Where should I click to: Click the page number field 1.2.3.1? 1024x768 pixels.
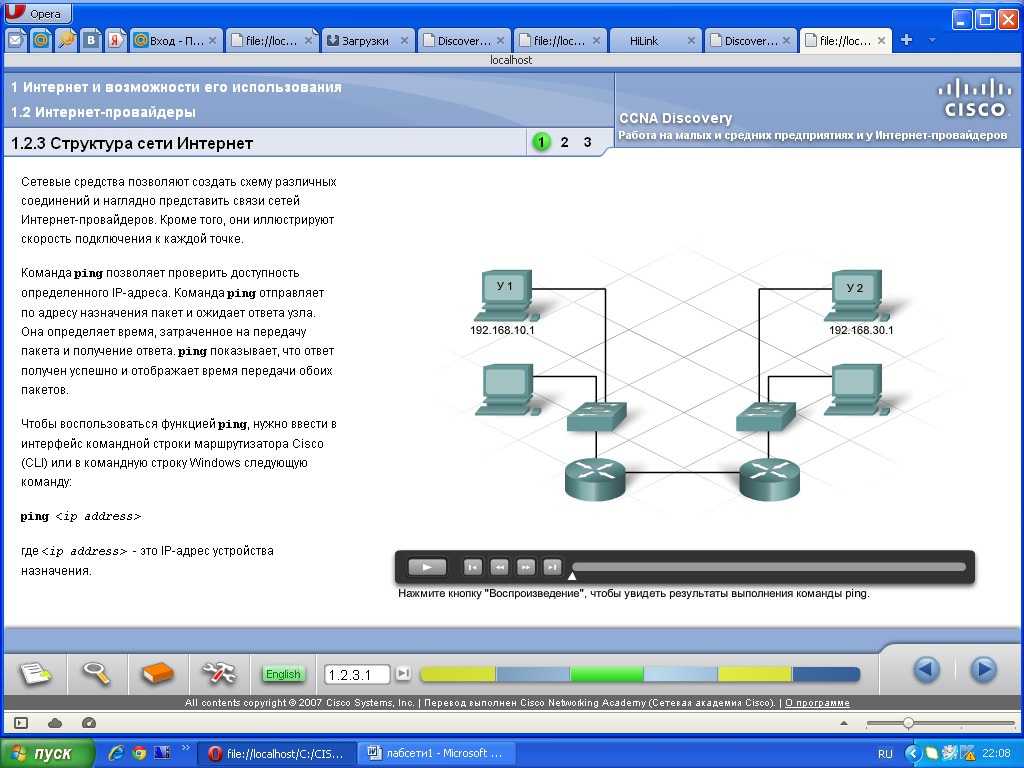click(357, 675)
